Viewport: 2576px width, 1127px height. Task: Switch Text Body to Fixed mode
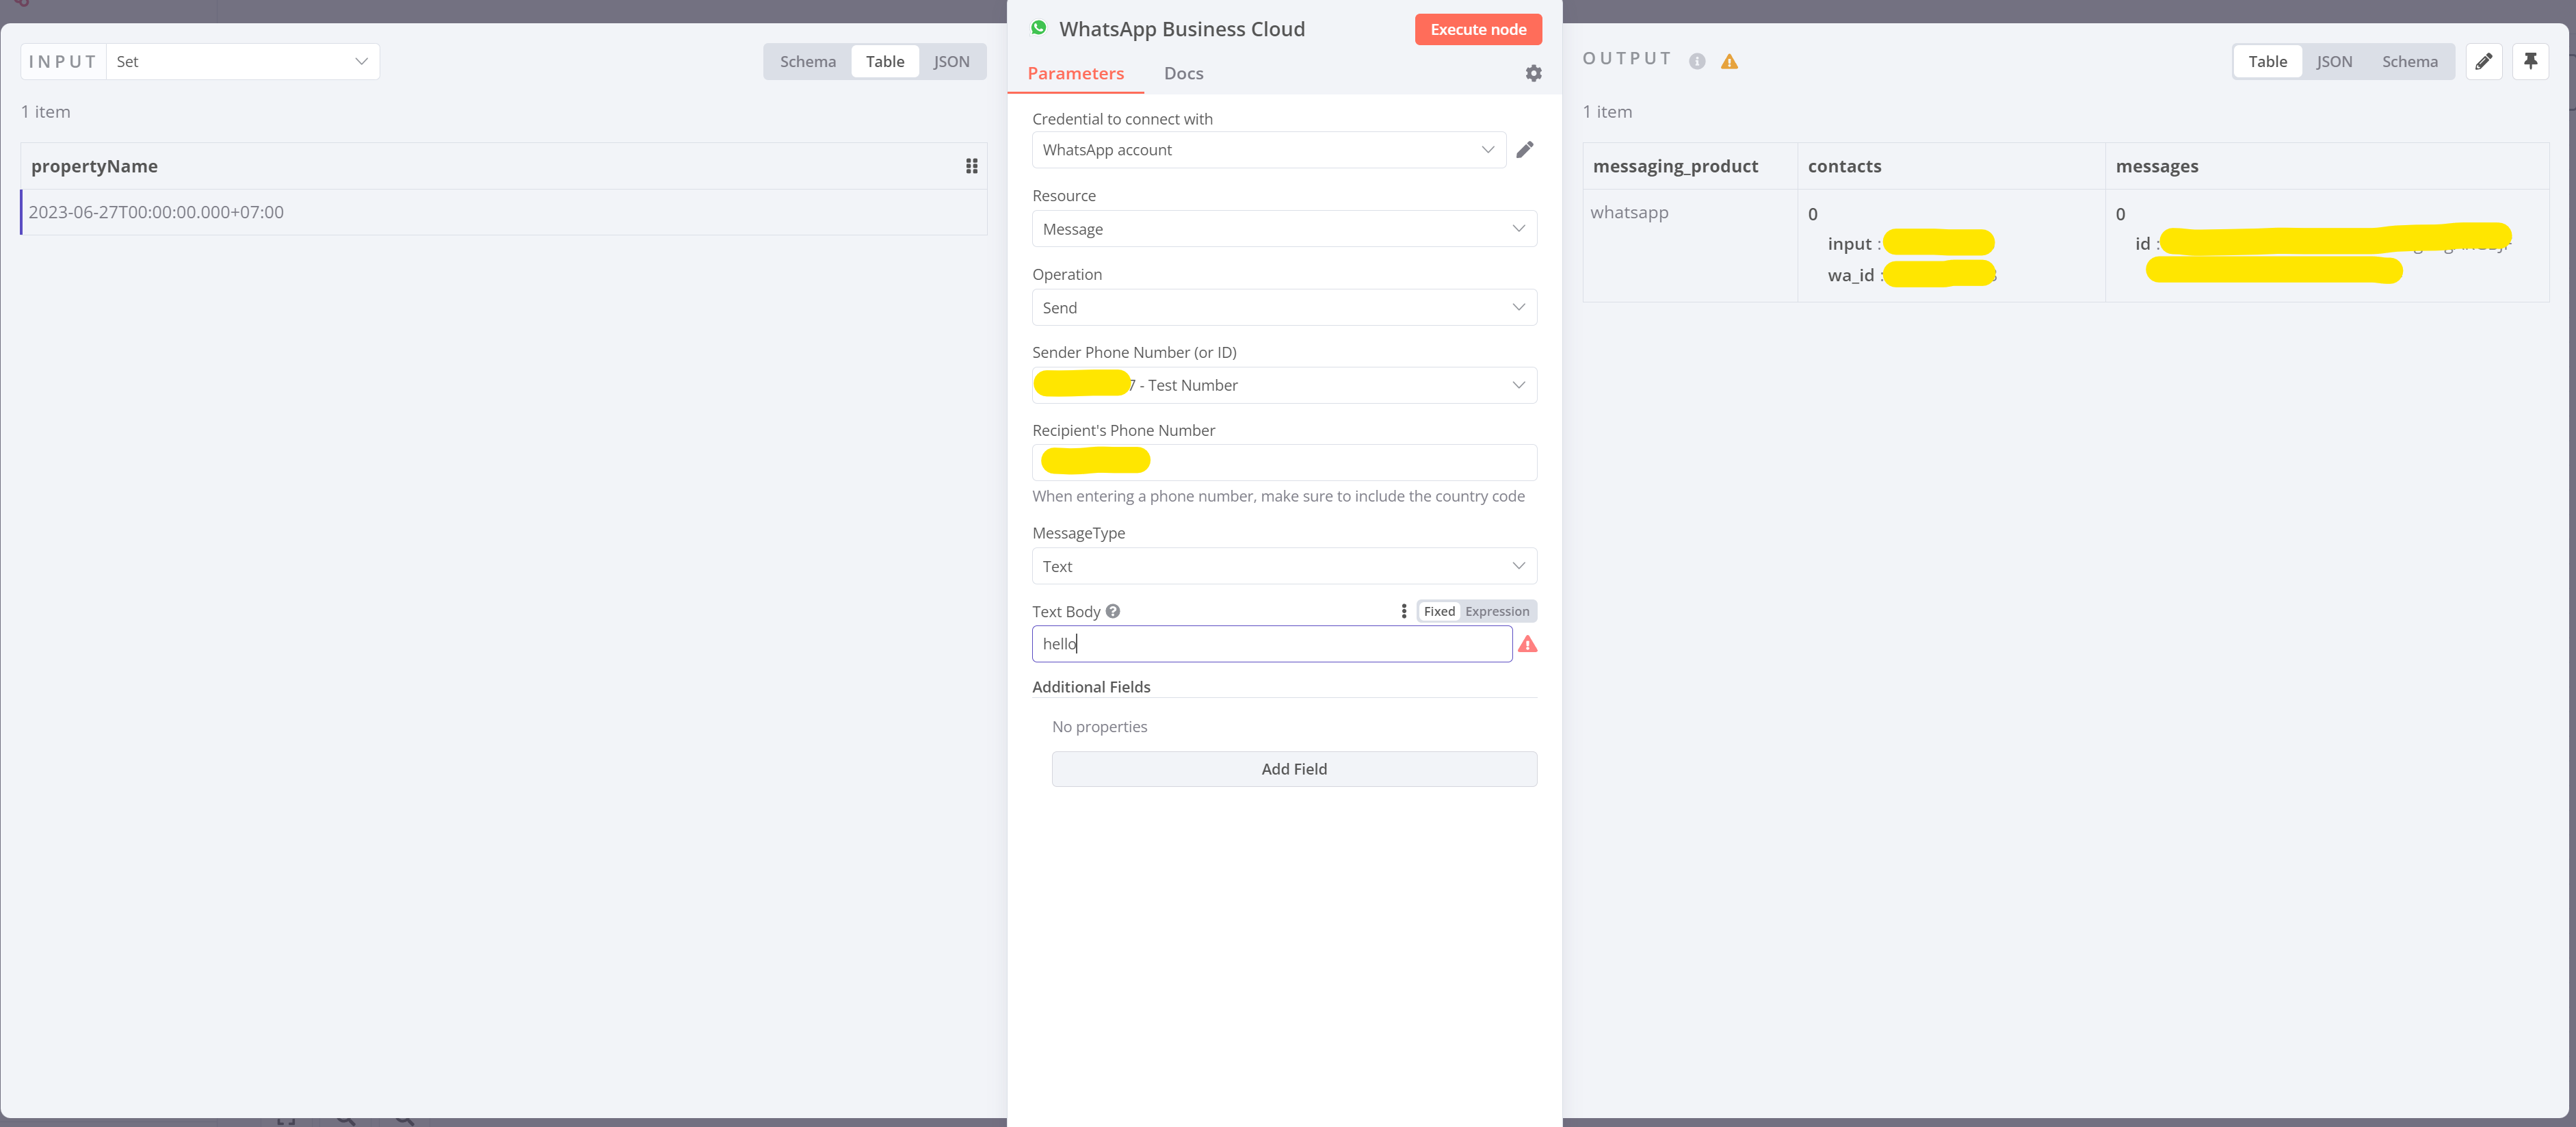(x=1439, y=611)
